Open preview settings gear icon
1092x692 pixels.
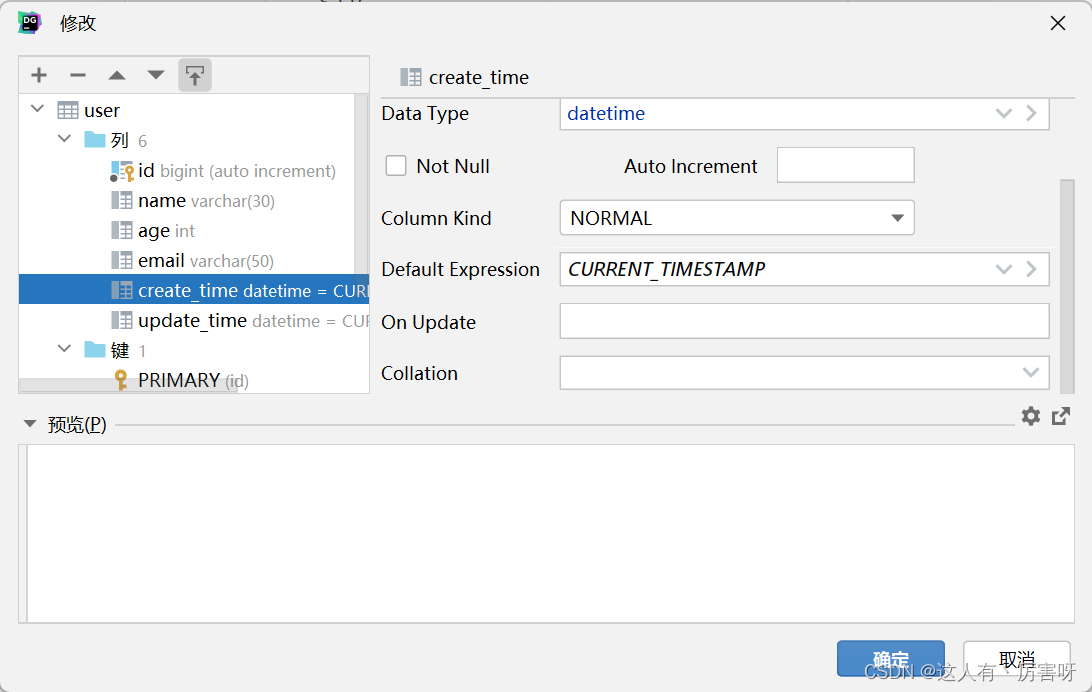1031,416
